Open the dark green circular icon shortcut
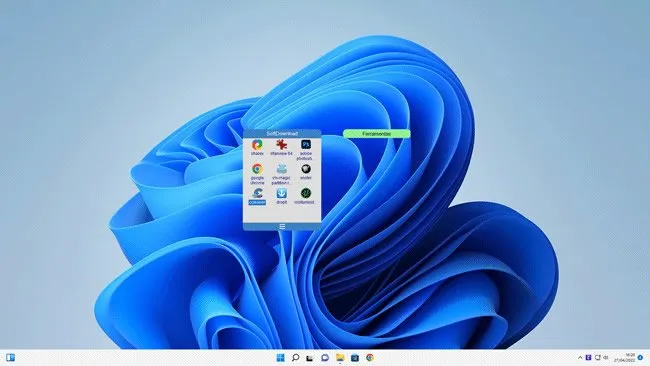 tap(306, 196)
